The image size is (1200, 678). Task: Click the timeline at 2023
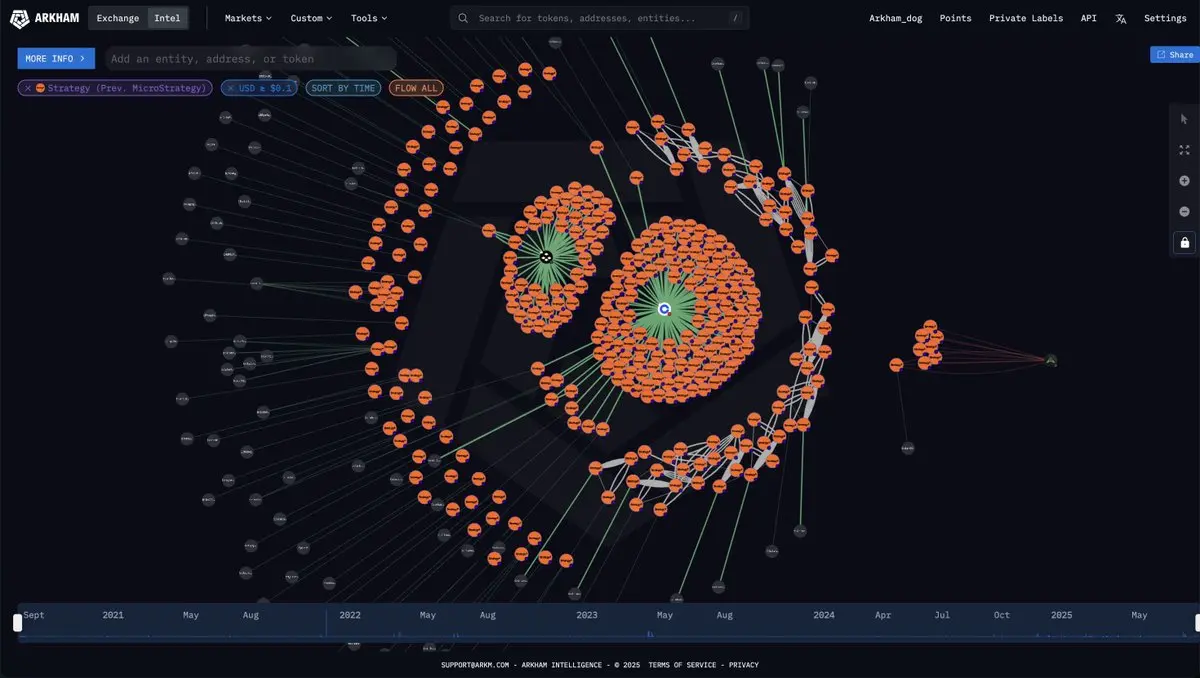click(x=586, y=615)
